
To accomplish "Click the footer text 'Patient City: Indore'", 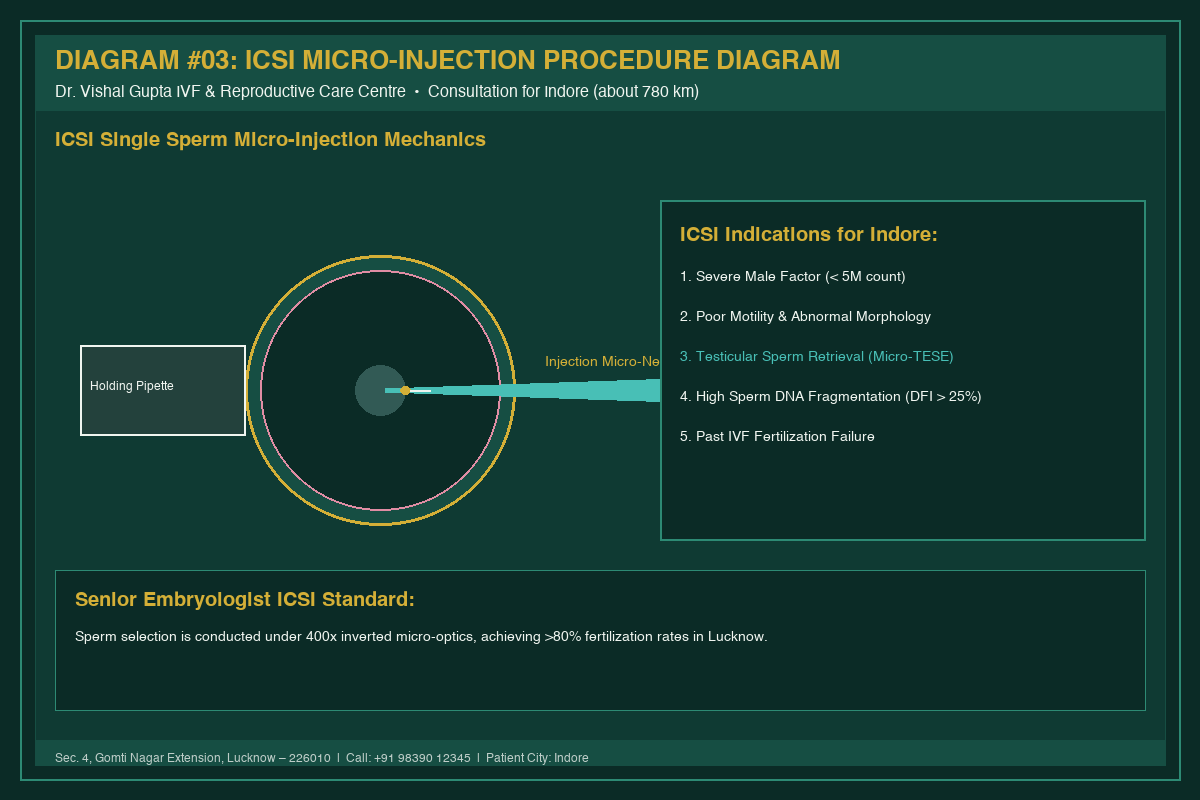I will [x=537, y=758].
